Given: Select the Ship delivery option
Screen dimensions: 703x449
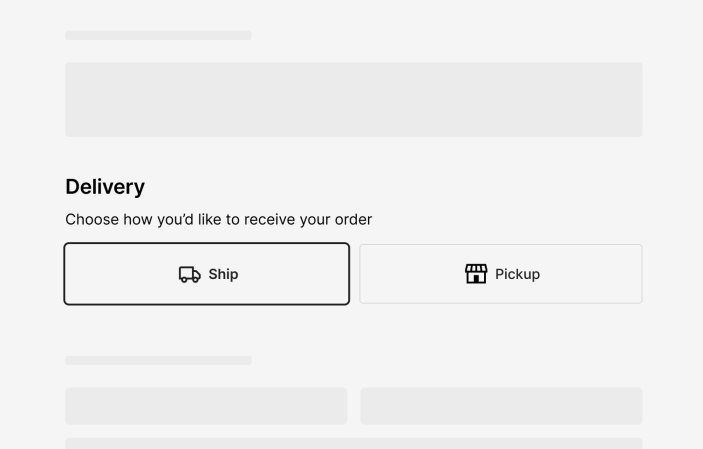Looking at the screenshot, I should coord(207,274).
